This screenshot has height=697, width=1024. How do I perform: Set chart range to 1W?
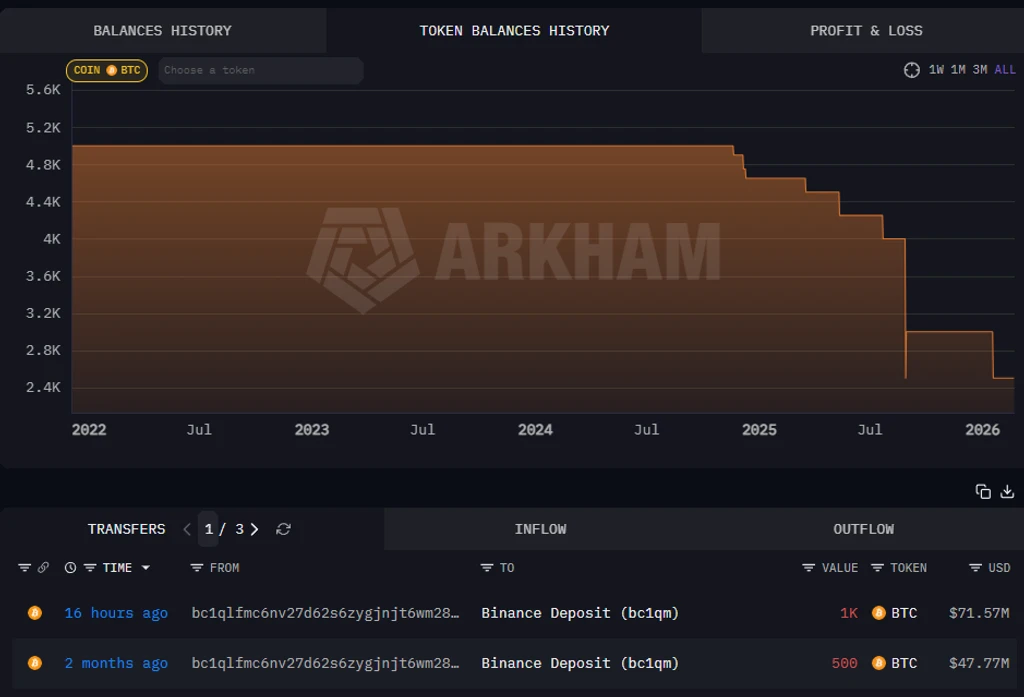pos(936,70)
